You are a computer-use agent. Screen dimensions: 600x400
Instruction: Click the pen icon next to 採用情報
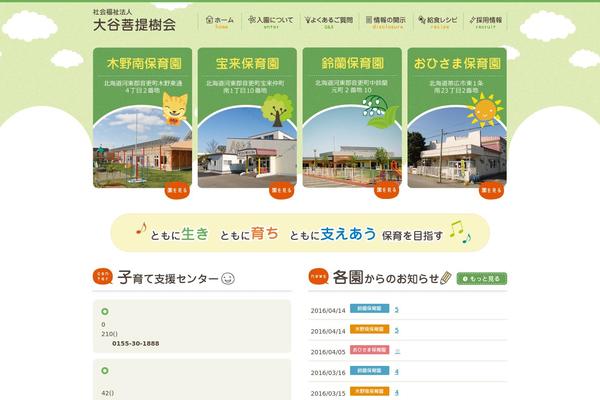tap(472, 20)
